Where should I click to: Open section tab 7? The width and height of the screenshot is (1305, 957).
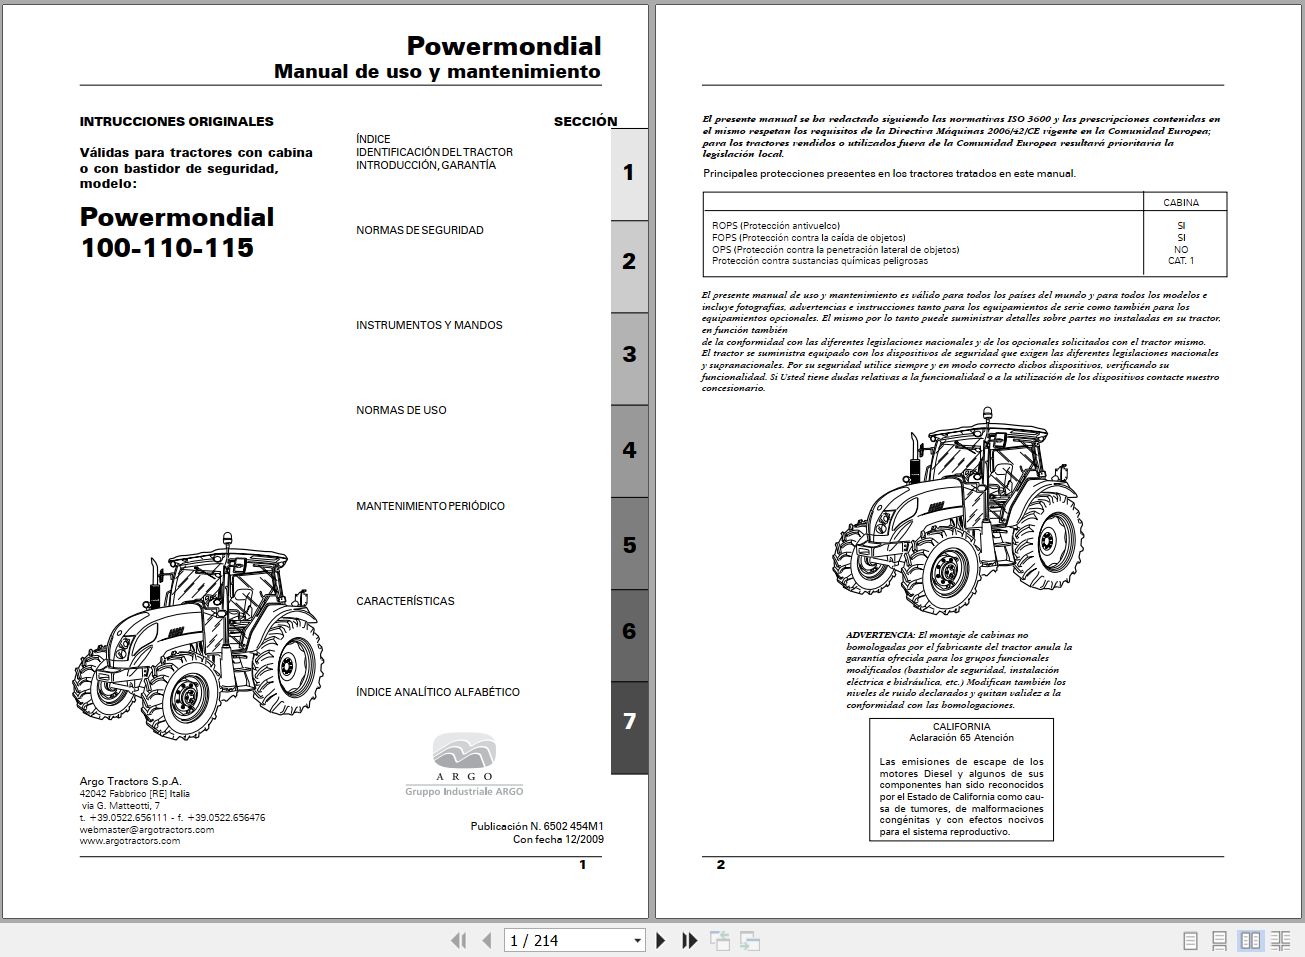(629, 727)
